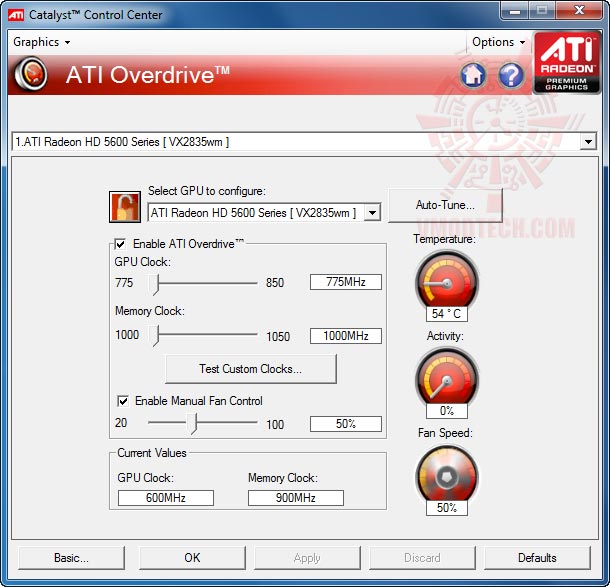Click the 775MHz GPU clock value box
This screenshot has height=587, width=610.
tap(345, 282)
